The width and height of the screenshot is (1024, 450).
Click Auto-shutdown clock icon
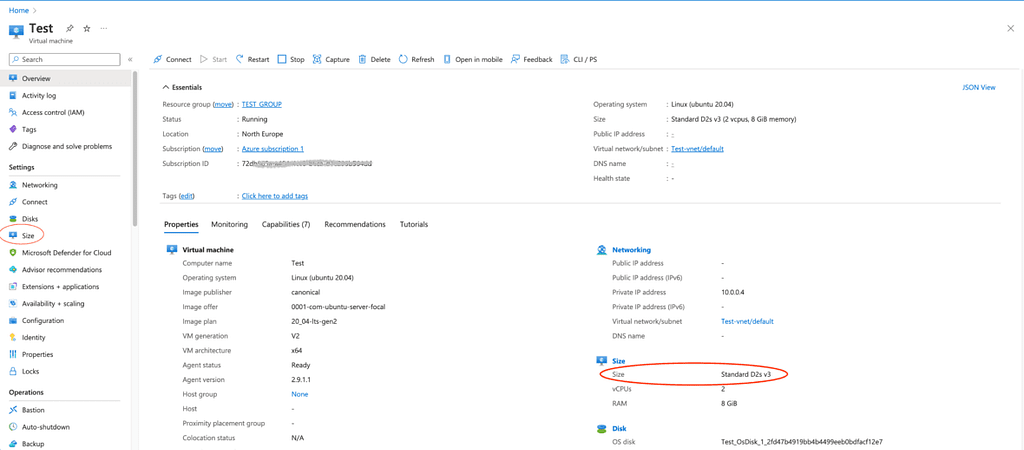[x=13, y=427]
